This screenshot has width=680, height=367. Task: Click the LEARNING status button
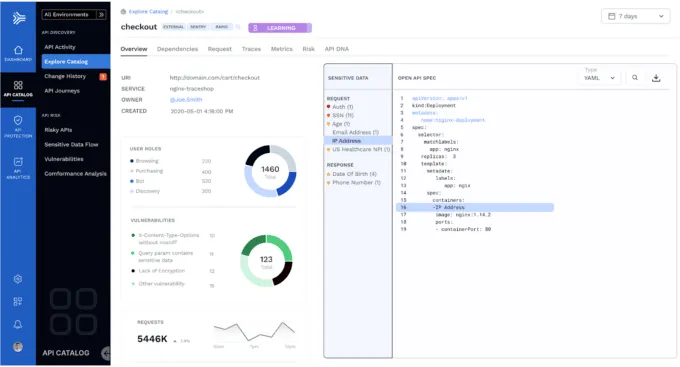point(280,28)
